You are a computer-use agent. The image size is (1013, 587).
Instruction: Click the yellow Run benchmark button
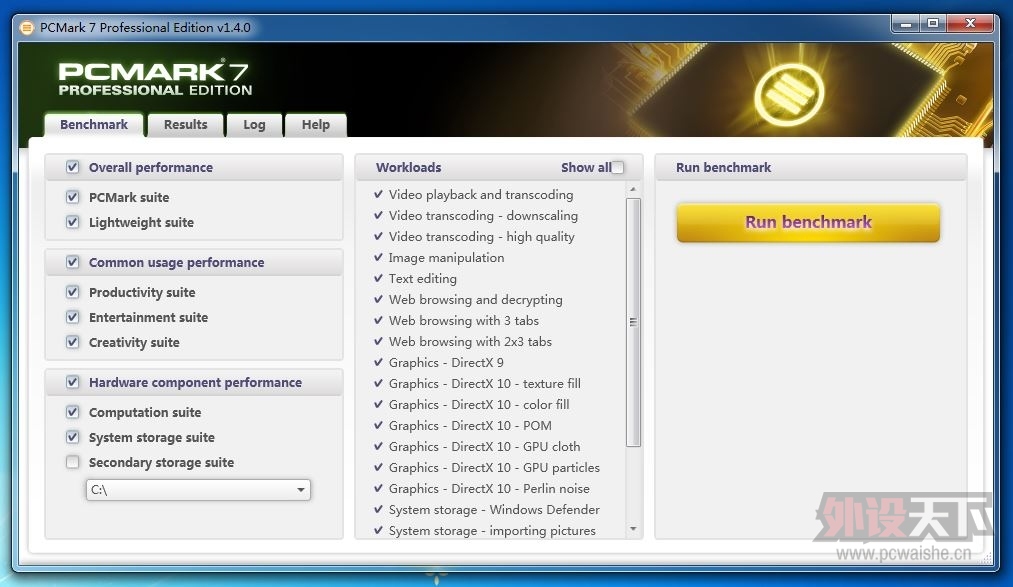[808, 223]
